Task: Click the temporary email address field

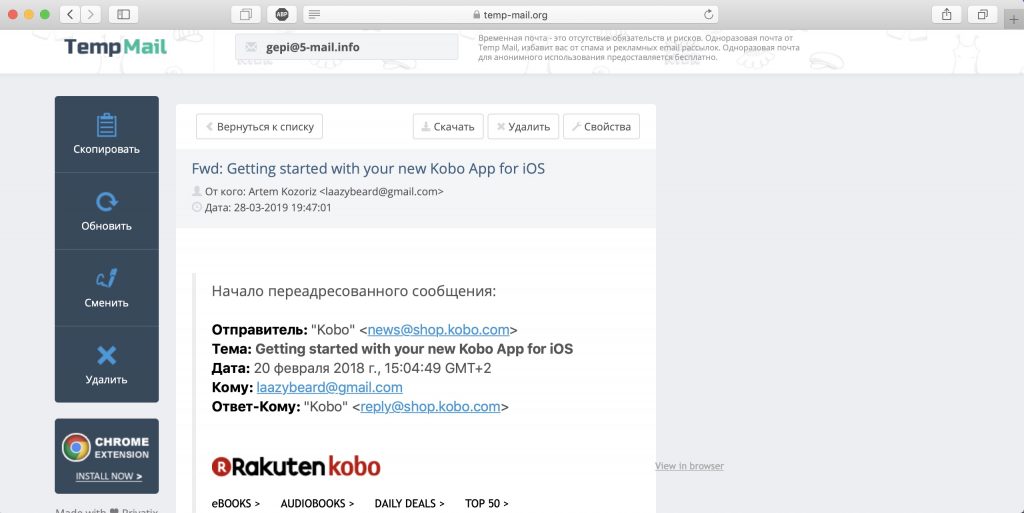Action: [x=346, y=47]
